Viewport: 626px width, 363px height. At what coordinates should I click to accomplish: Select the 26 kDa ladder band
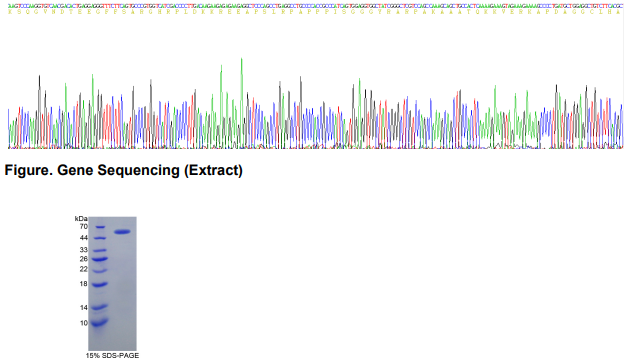click(99, 259)
